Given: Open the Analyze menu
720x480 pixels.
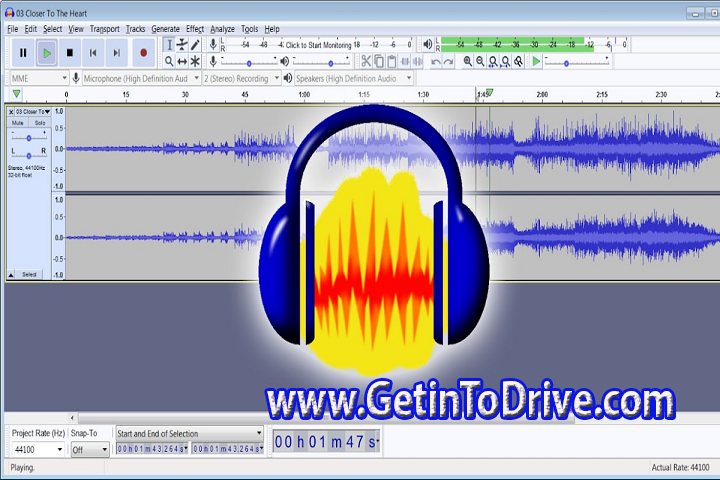Looking at the screenshot, I should pos(222,29).
